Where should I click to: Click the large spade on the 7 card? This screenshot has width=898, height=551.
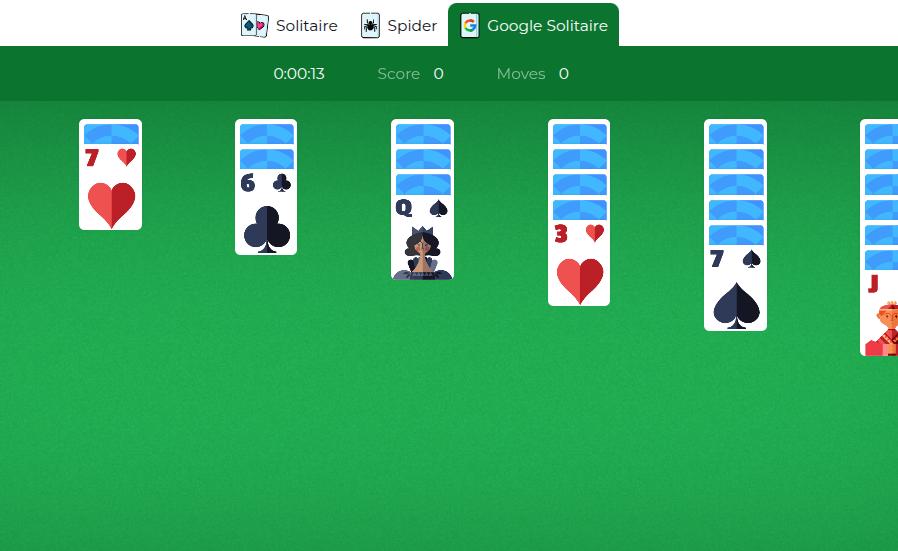point(736,305)
